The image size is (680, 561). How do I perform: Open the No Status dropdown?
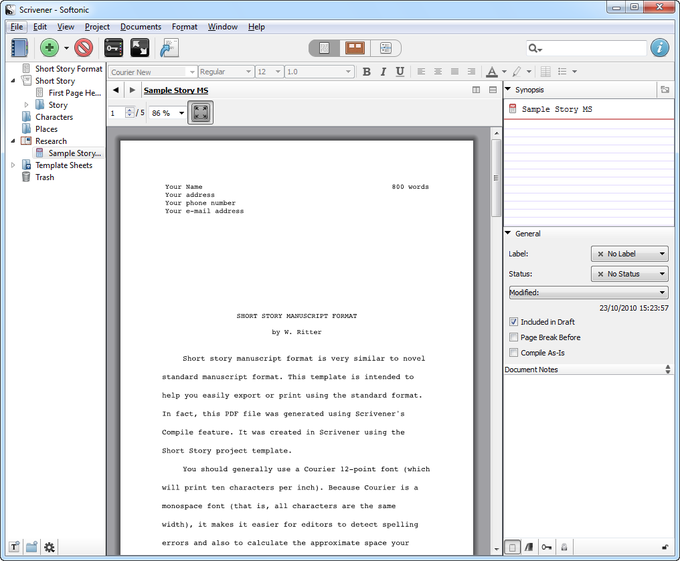(630, 274)
